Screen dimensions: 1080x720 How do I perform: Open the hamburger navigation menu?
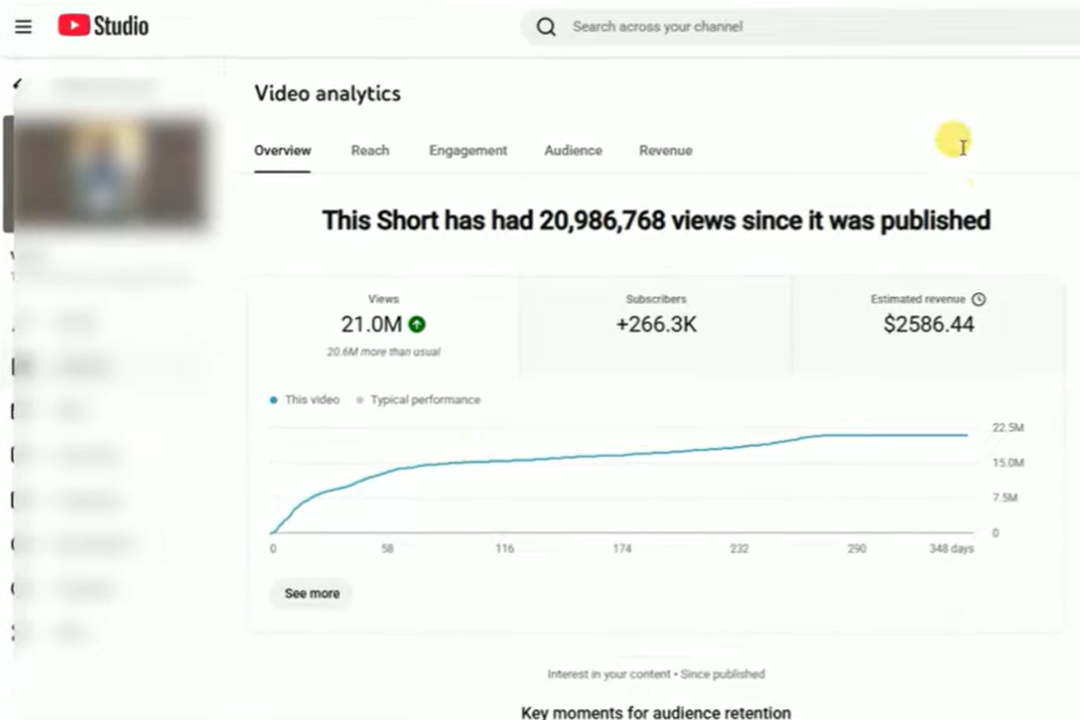(23, 26)
